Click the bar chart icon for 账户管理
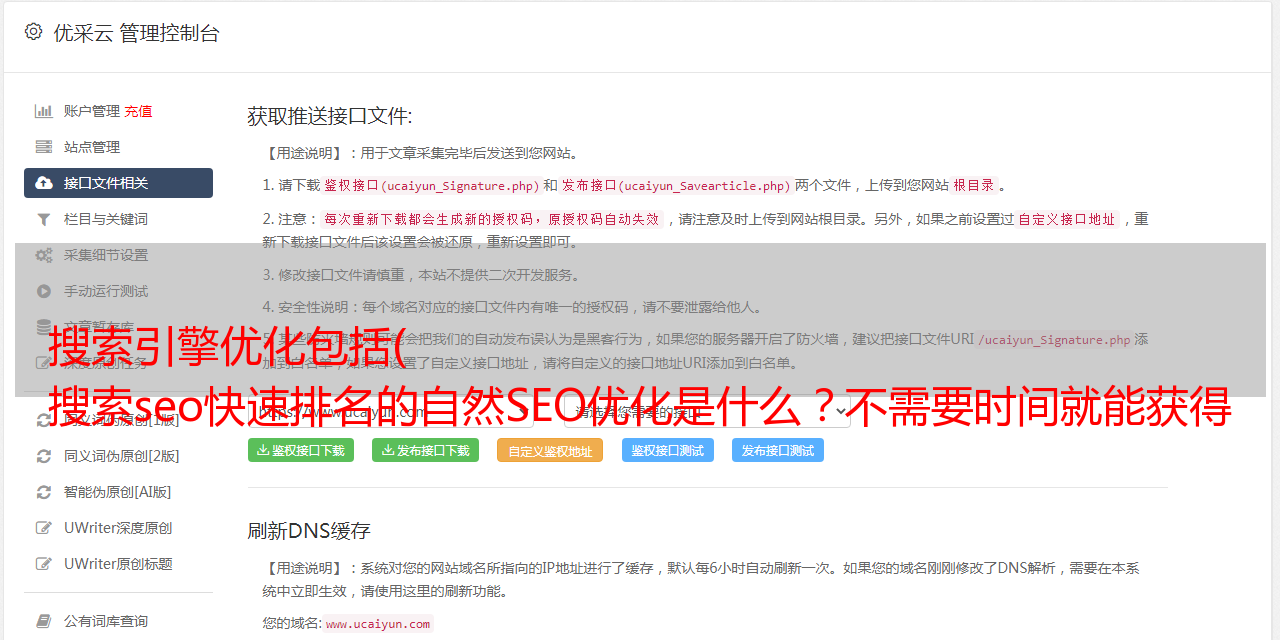Image resolution: width=1280 pixels, height=640 pixels. (x=44, y=111)
